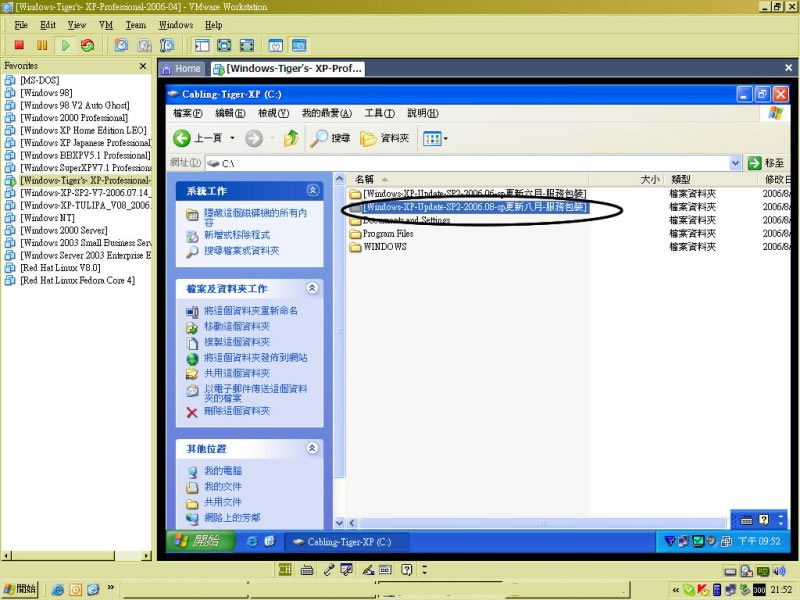Click the VMware green Power On play icon
The image size is (800, 600).
point(65,45)
